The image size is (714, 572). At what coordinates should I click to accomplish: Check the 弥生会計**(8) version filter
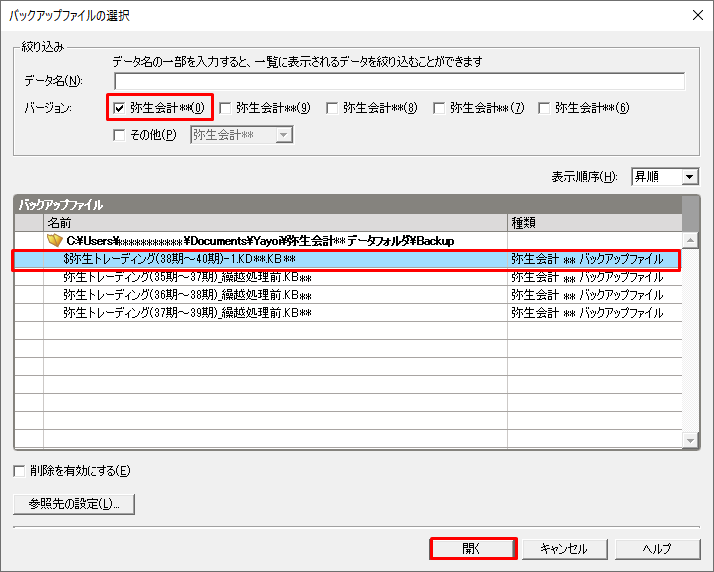click(x=332, y=108)
